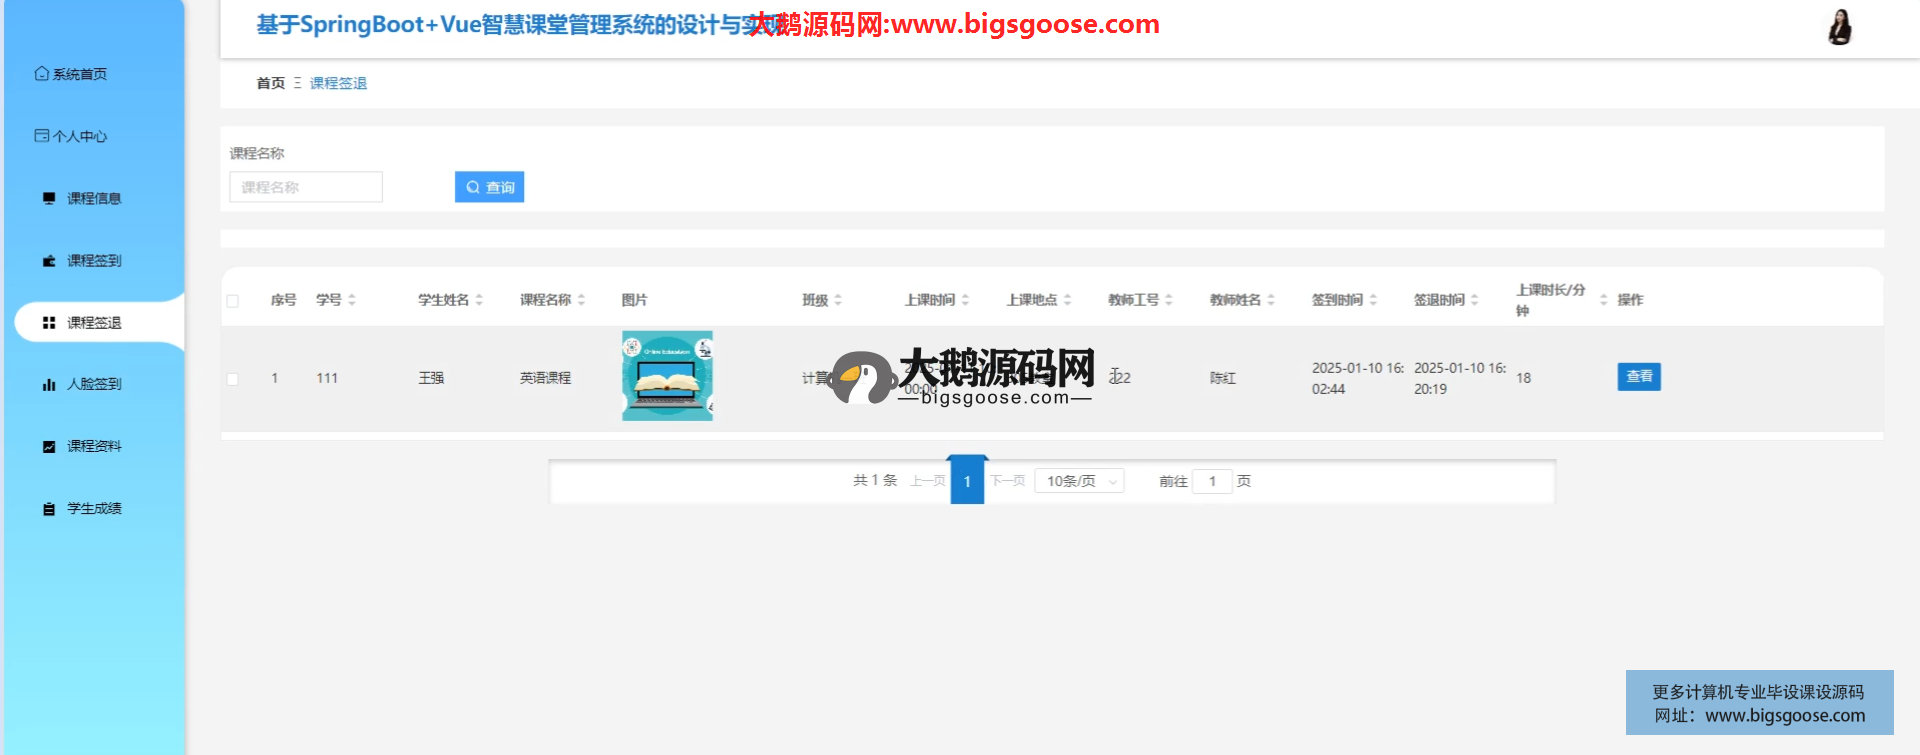
Task: Check the checkbox for row 王强
Action: tap(233, 379)
